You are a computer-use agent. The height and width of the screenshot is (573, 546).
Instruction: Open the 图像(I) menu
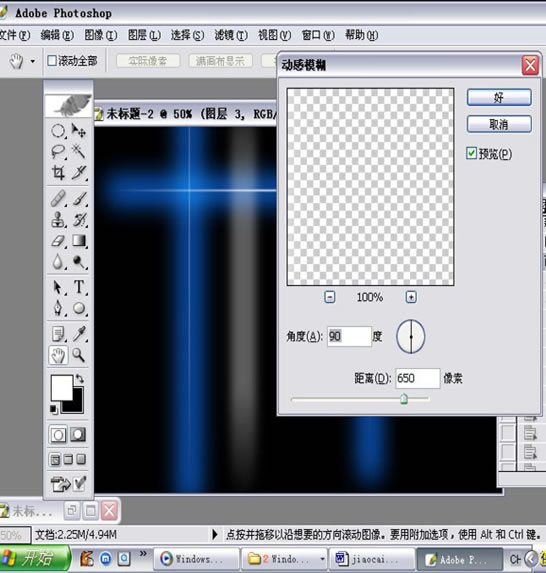[x=101, y=35]
